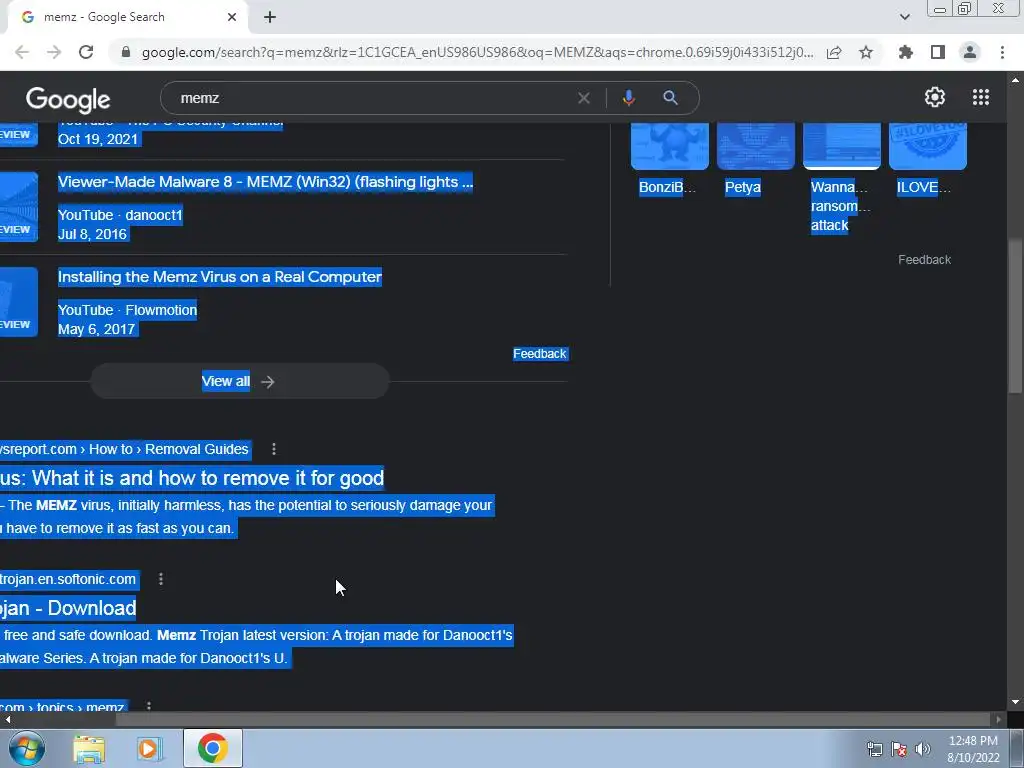
Task: Open the Chrome profile avatar
Action: pyautogui.click(x=970, y=52)
